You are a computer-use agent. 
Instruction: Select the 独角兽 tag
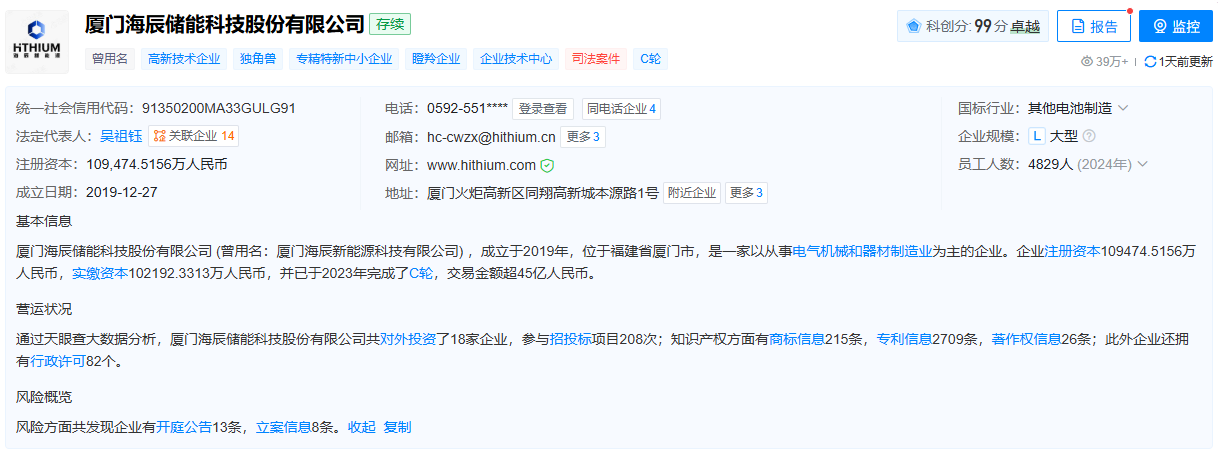point(258,59)
